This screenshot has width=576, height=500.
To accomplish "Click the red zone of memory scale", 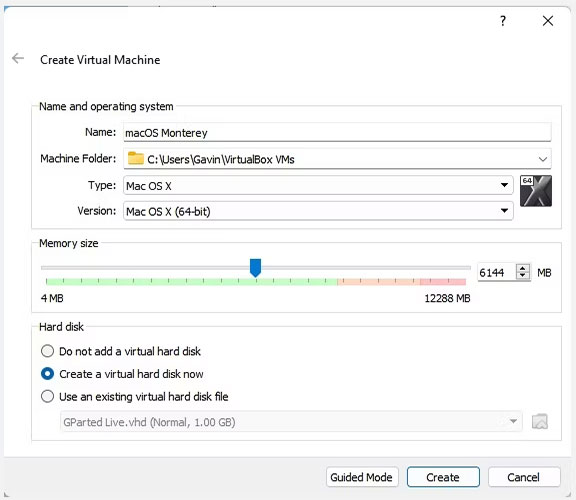I will pos(443,282).
